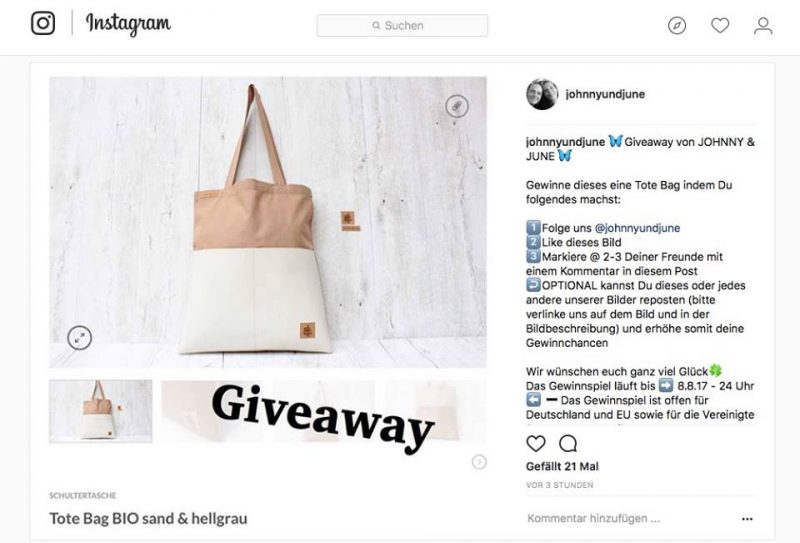Open the @johnnyundjune mention link
The height and width of the screenshot is (543, 800).
click(637, 228)
